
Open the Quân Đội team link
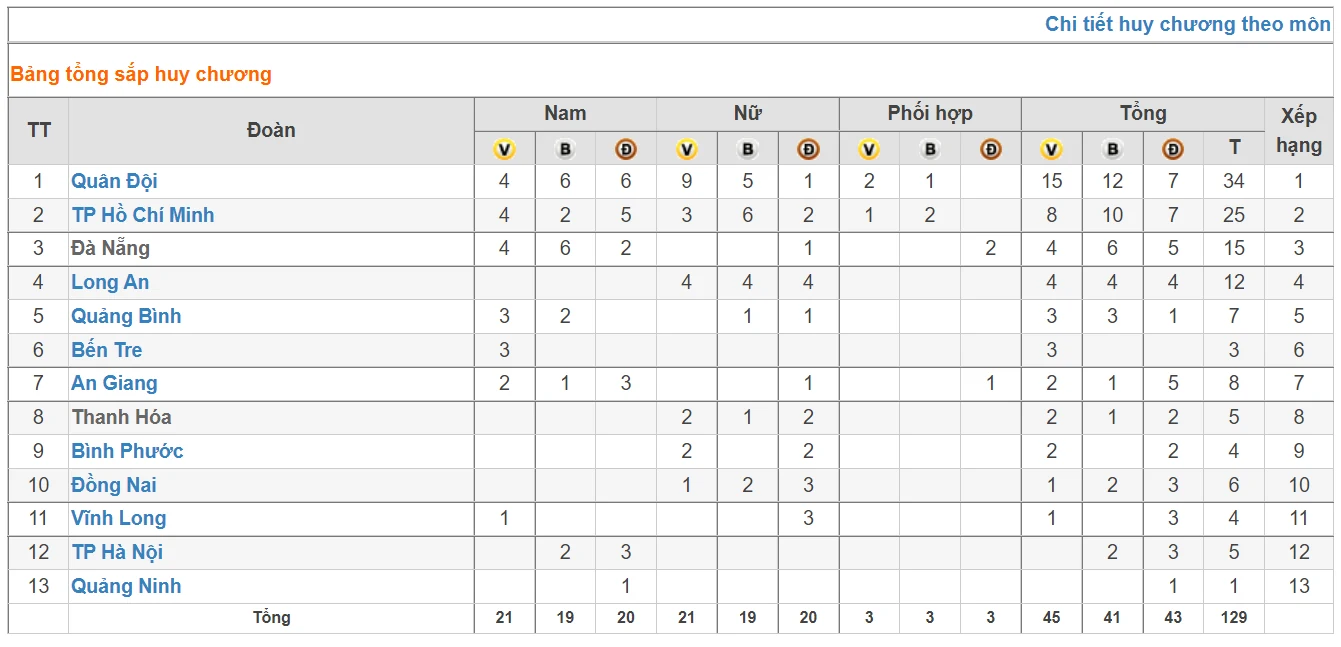[x=114, y=181]
